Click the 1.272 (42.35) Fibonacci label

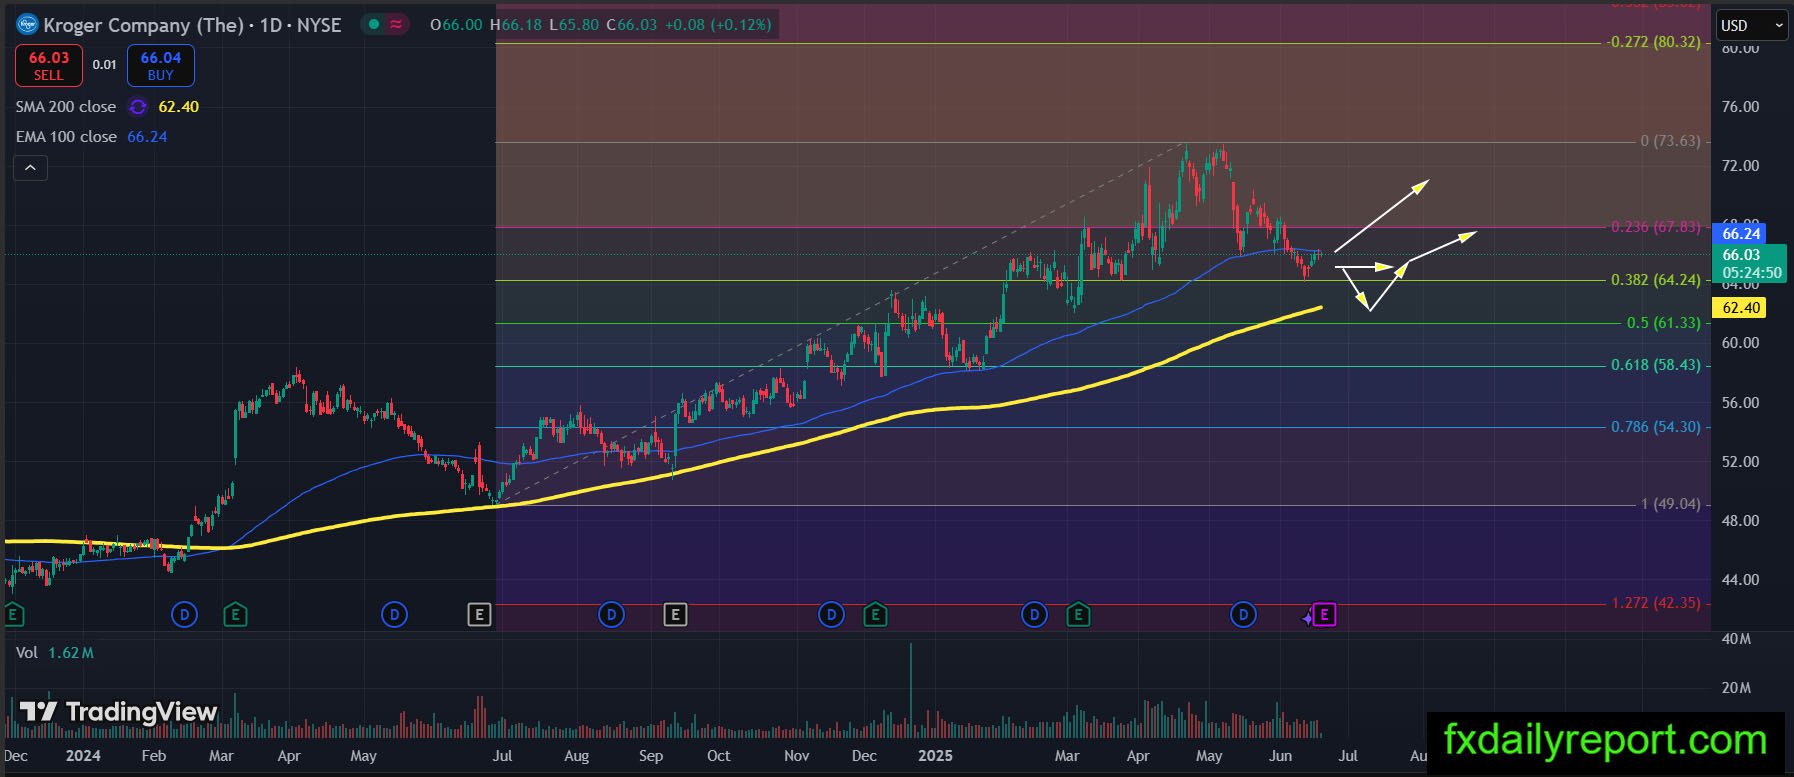1656,603
